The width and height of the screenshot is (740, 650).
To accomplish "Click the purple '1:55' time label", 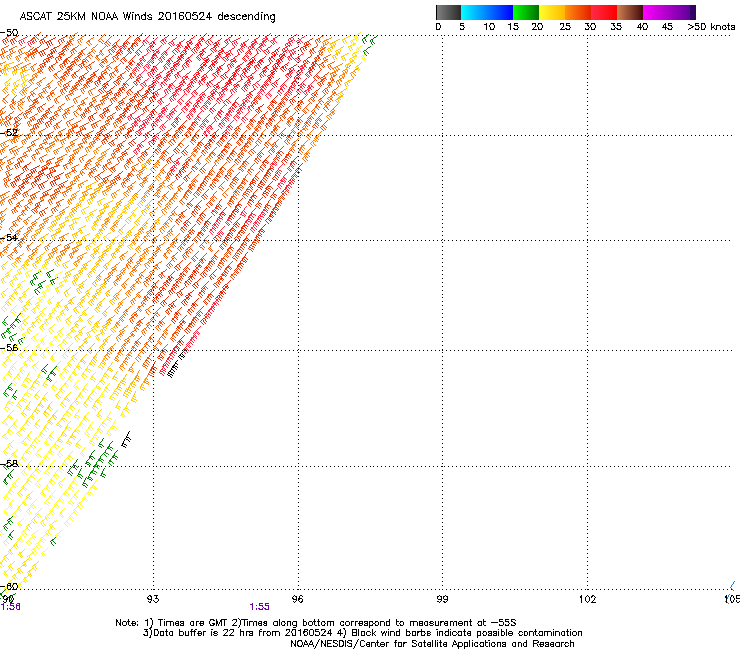I will (260, 607).
